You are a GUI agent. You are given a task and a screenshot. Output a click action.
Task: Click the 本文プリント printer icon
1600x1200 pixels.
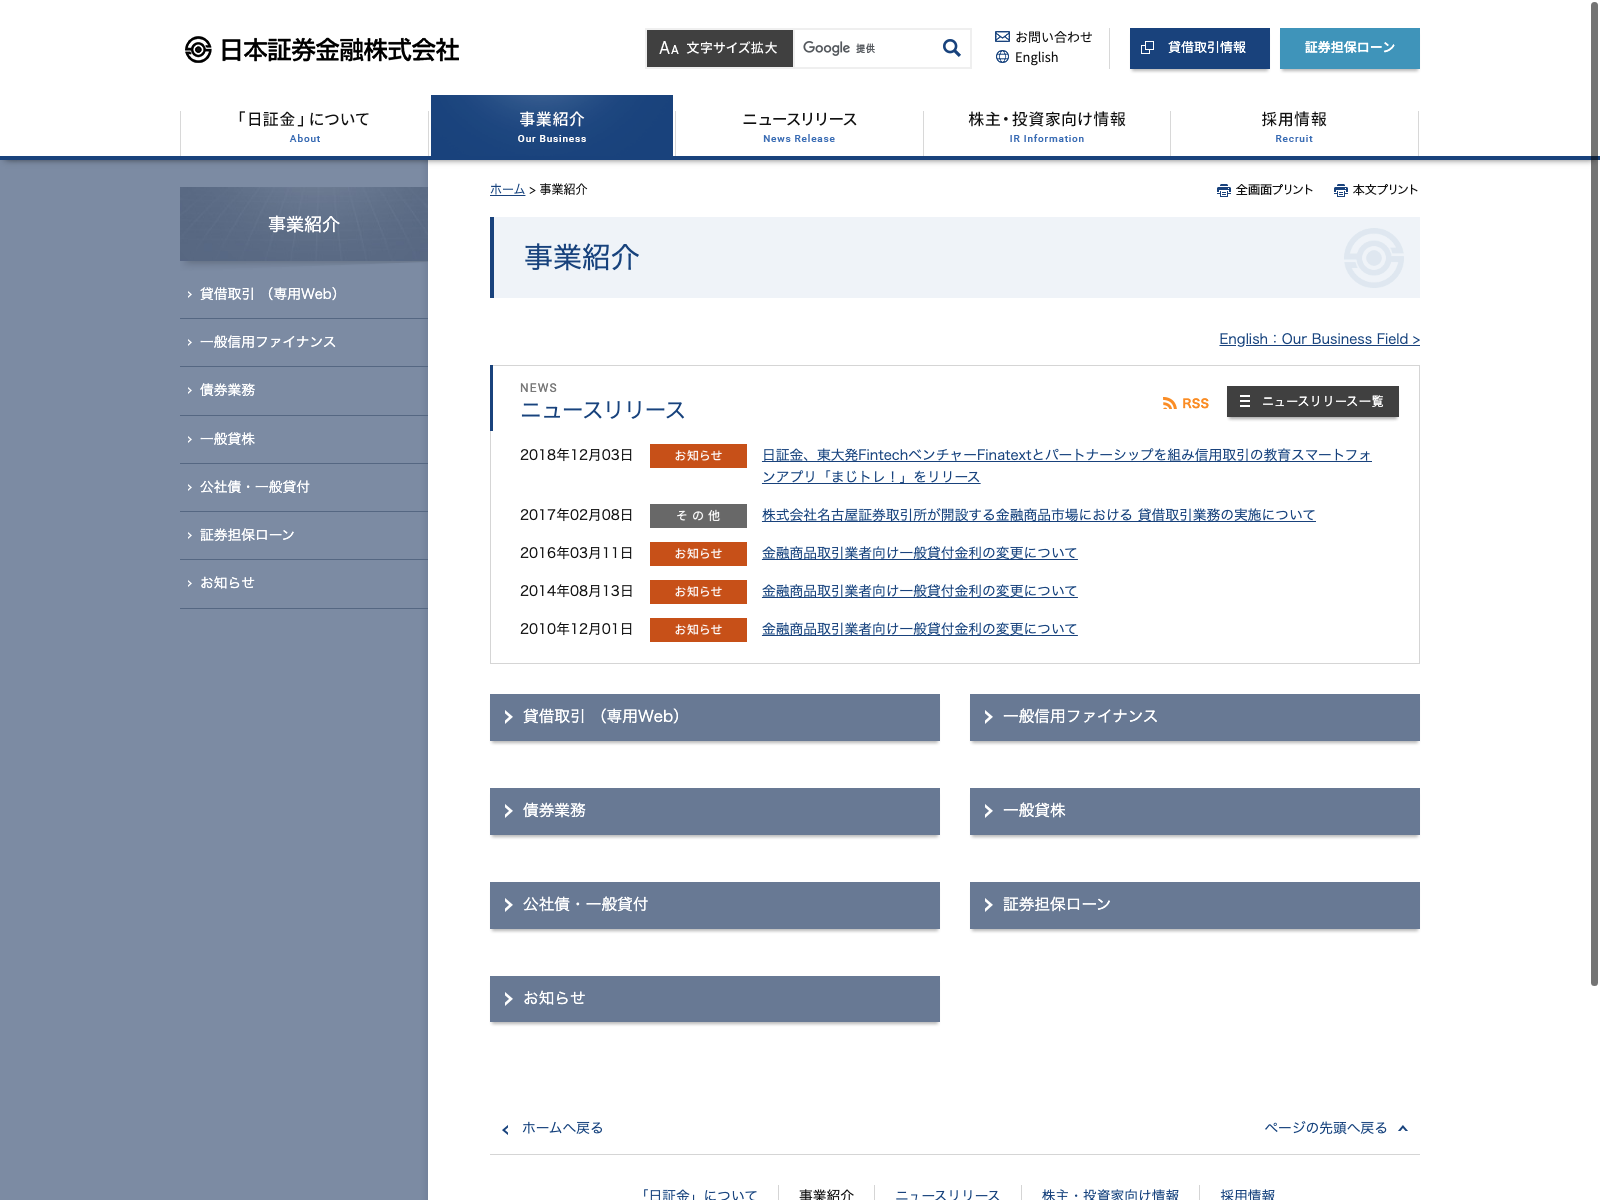pos(1341,190)
